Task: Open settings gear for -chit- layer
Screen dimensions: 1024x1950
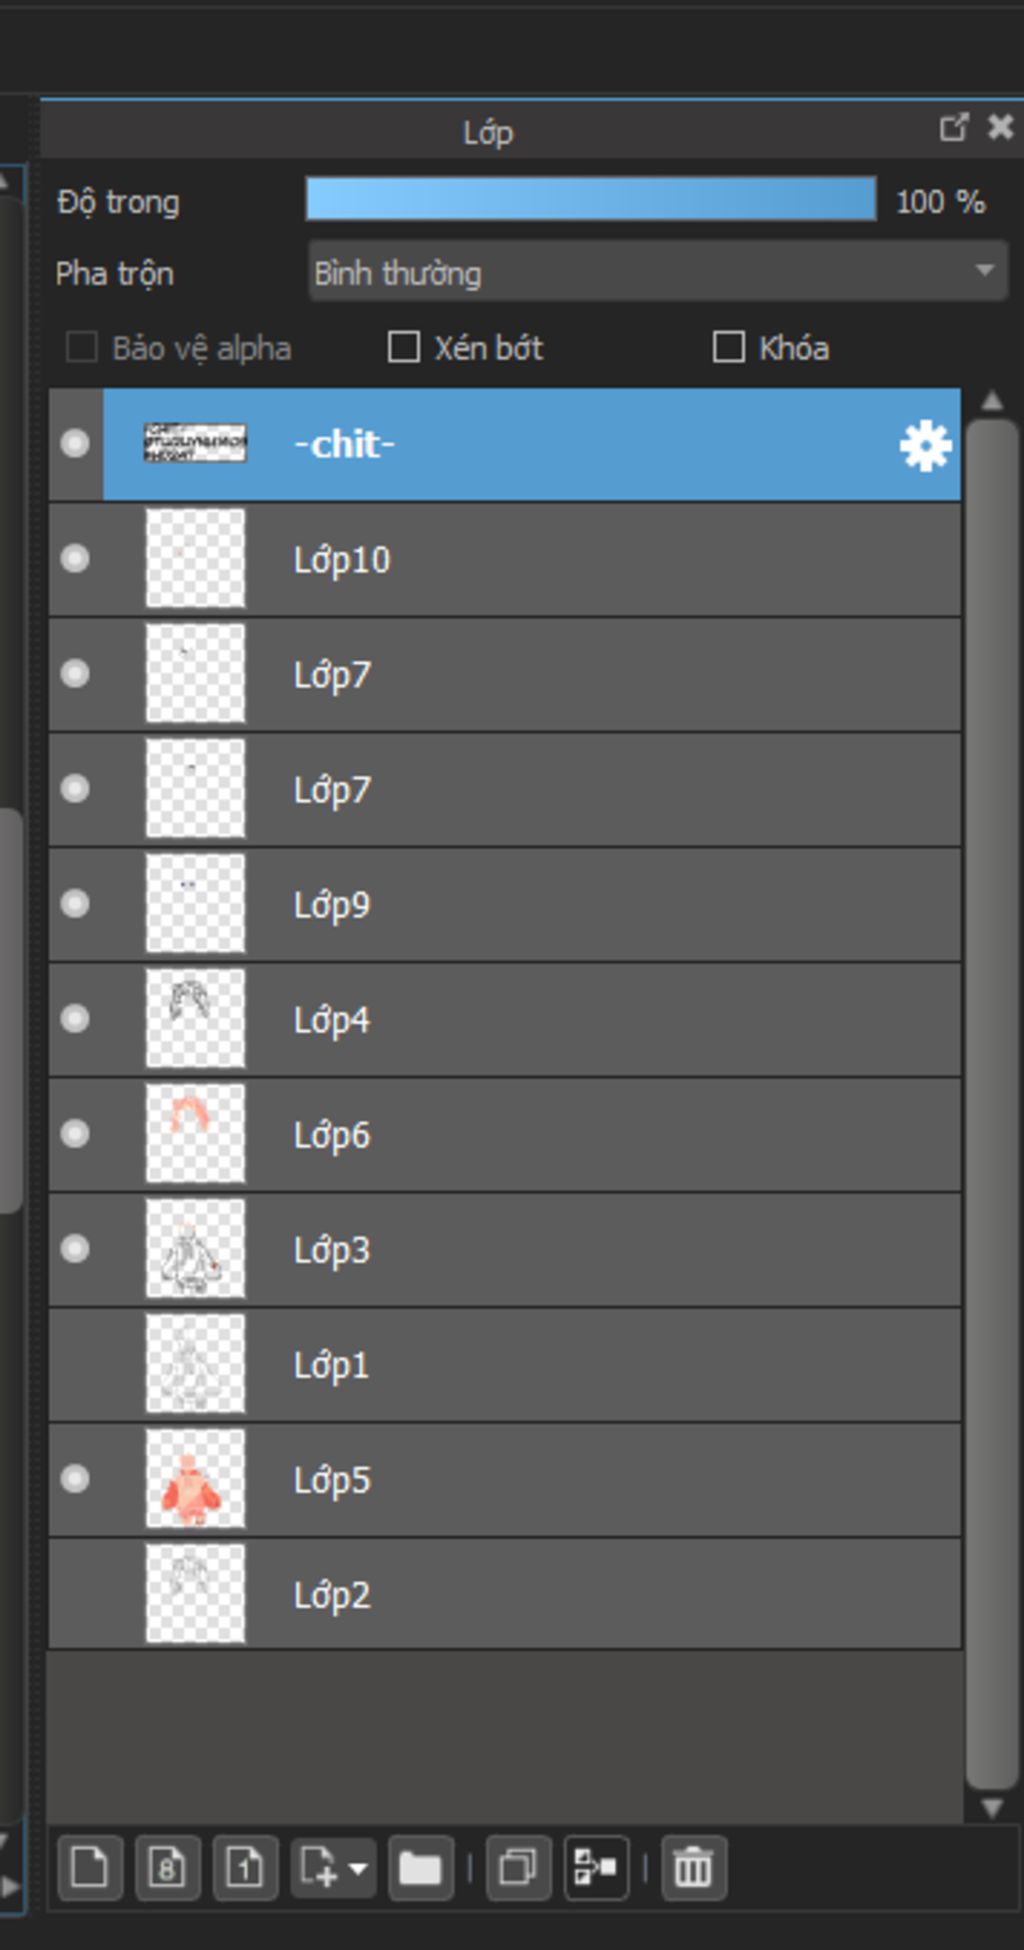Action: click(x=925, y=446)
